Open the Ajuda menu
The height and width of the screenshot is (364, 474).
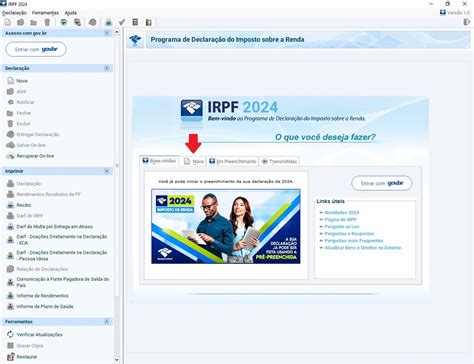[x=71, y=13]
